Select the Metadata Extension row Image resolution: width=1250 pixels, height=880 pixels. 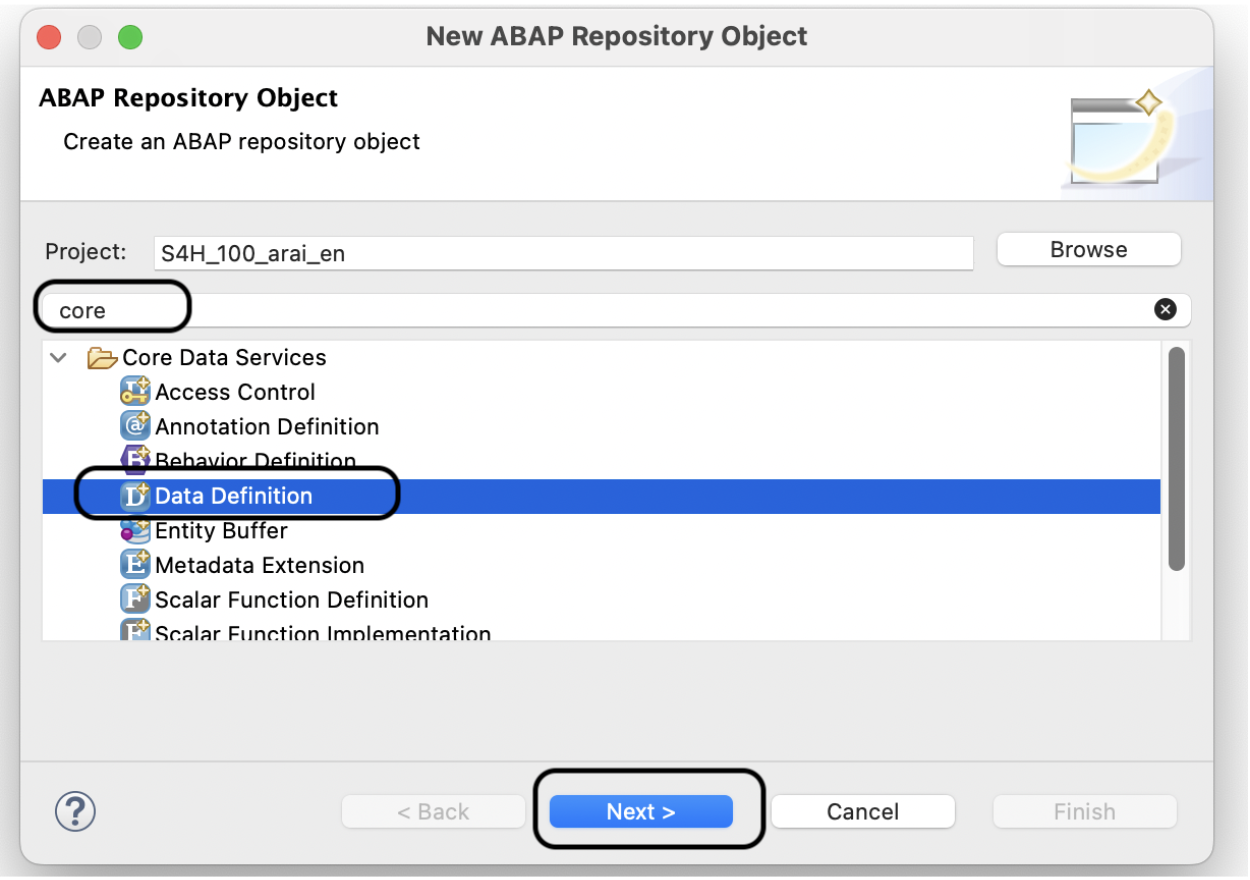pyautogui.click(x=601, y=565)
